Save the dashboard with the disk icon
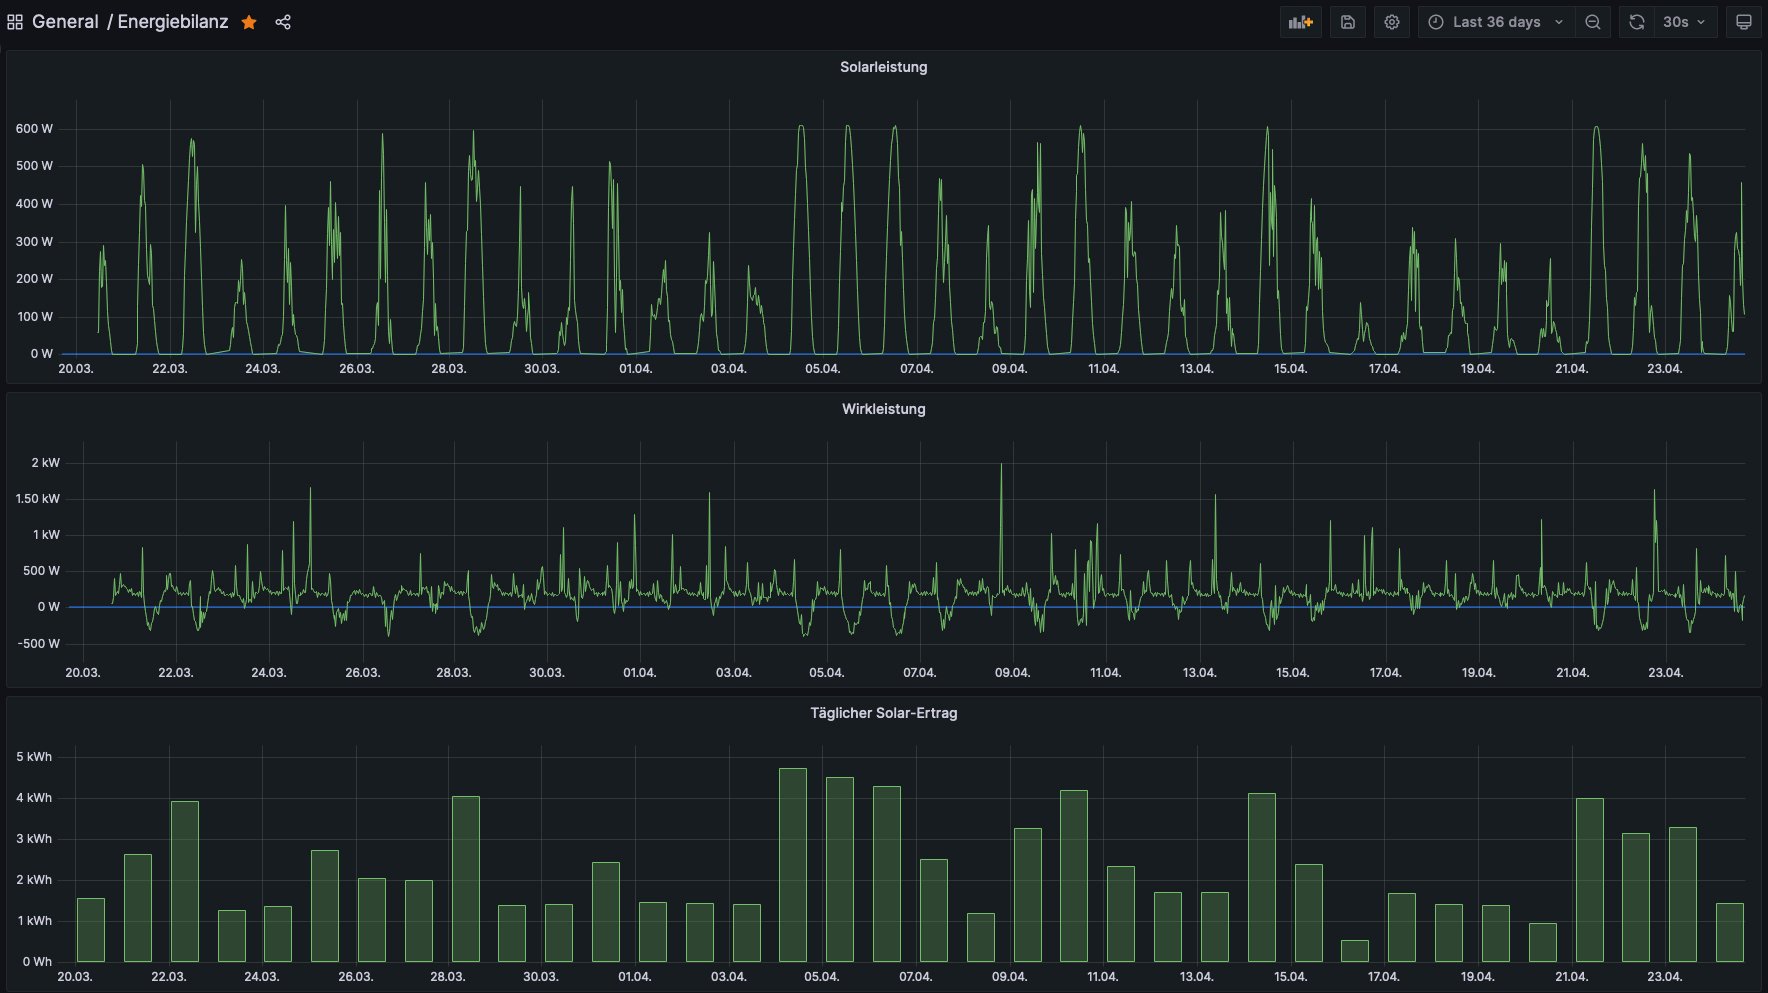The width and height of the screenshot is (1768, 993). click(1347, 22)
